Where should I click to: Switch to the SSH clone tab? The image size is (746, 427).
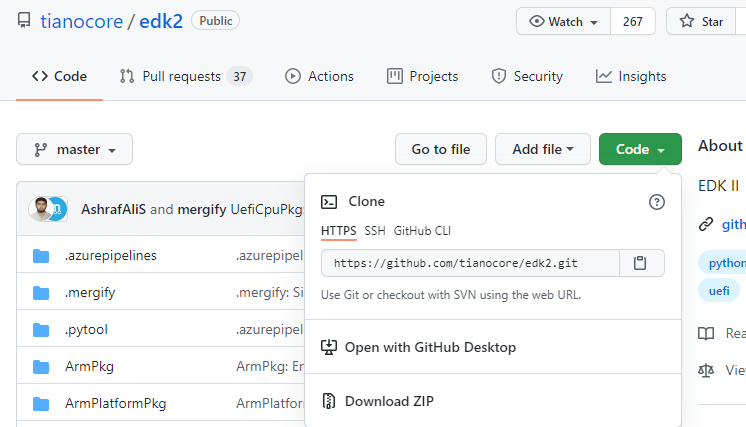375,231
